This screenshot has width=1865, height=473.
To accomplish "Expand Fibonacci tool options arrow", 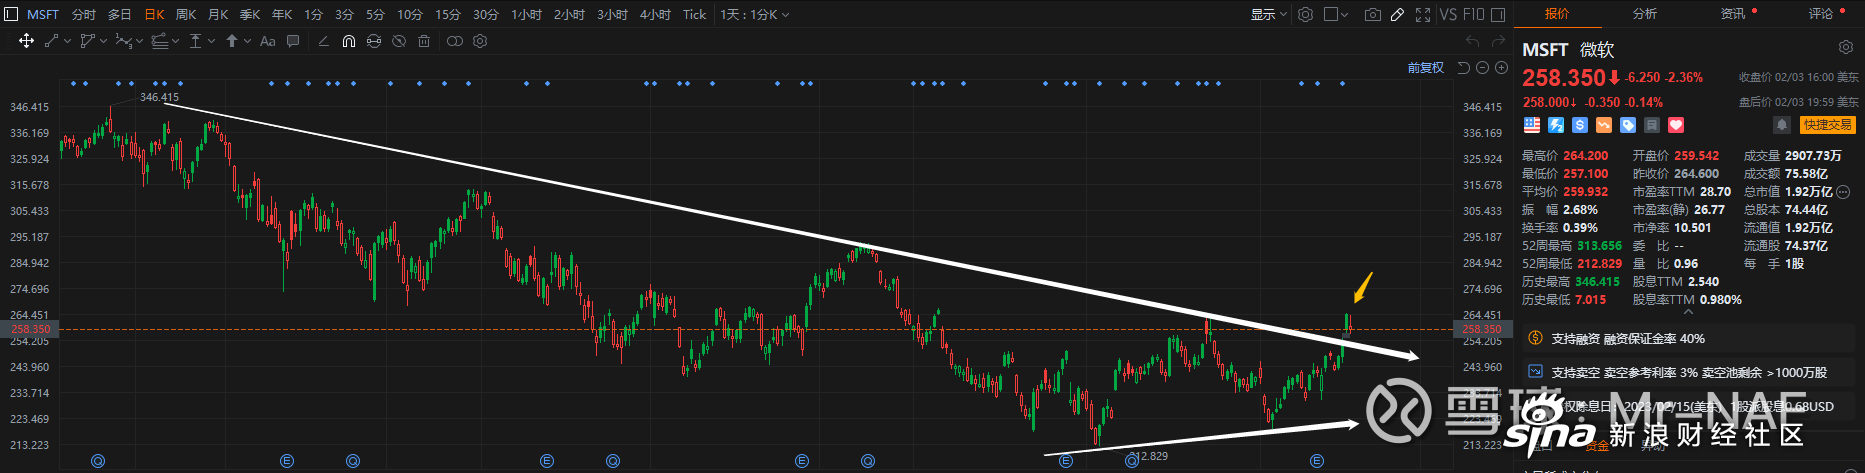I will pyautogui.click(x=175, y=41).
